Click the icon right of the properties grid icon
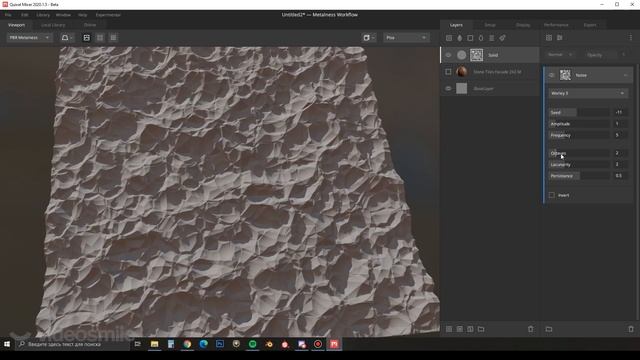The width and height of the screenshot is (640, 360). point(560,38)
